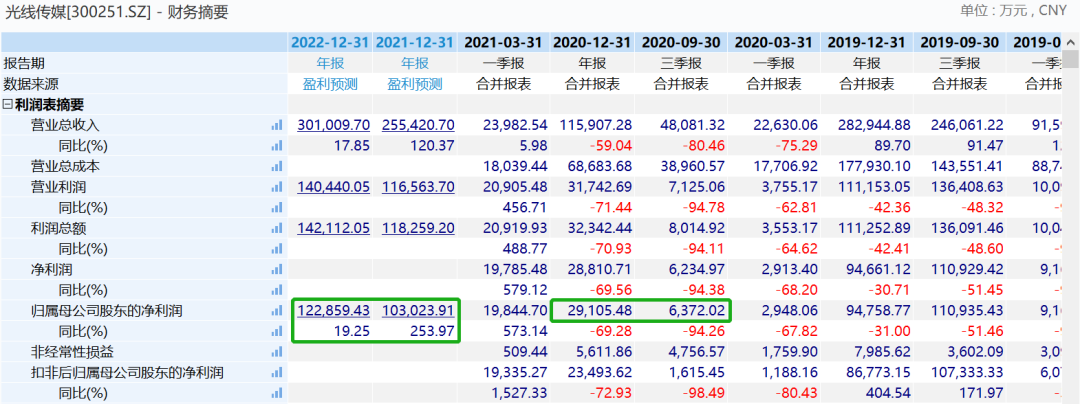Click forecast growth value 19.25
This screenshot has width=1080, height=404.
point(354,332)
